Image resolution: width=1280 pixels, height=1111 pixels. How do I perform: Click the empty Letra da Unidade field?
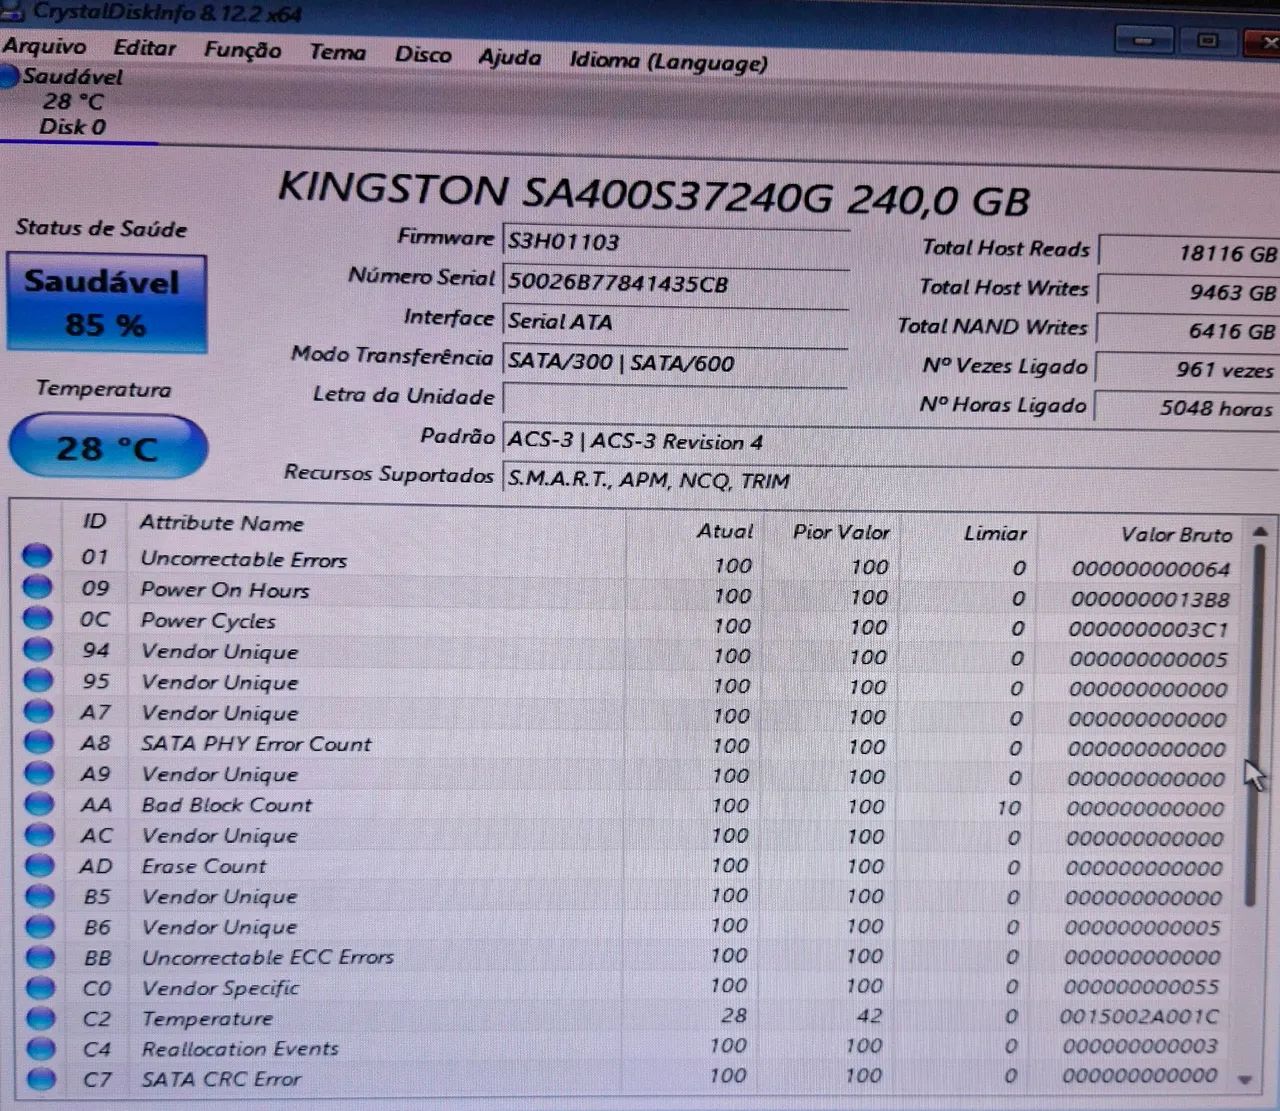pos(675,400)
